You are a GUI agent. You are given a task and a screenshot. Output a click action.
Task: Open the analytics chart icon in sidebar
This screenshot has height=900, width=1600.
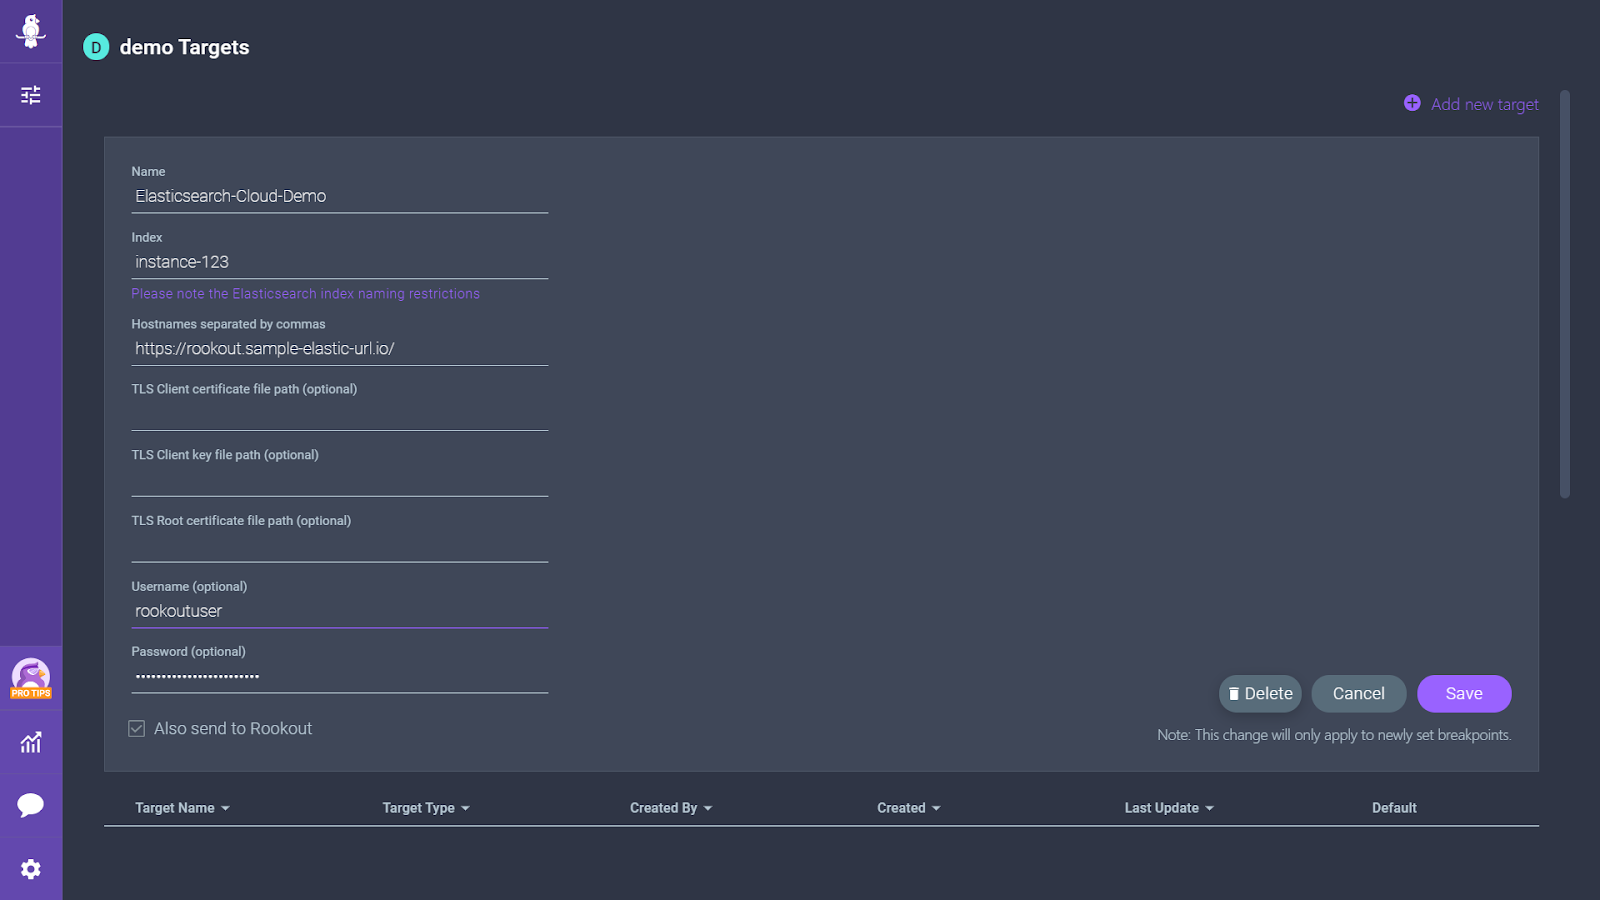click(31, 742)
